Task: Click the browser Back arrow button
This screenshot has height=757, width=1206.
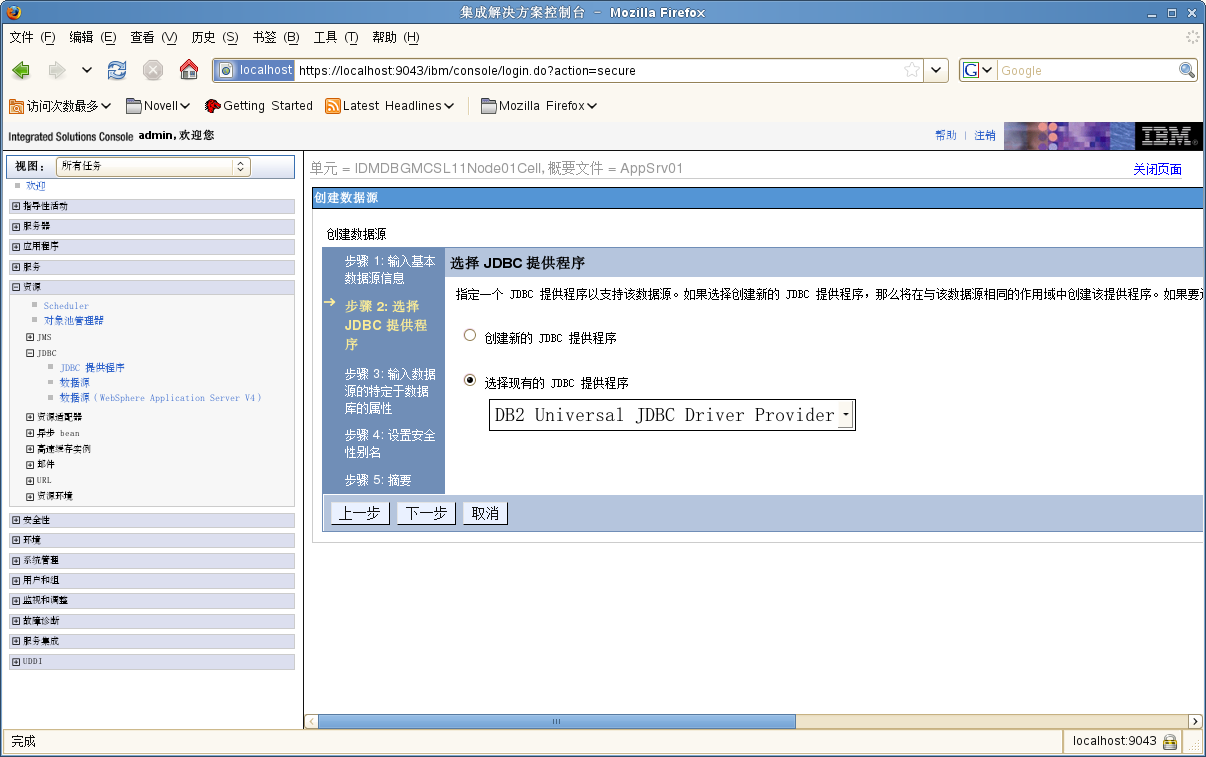Action: (x=21, y=70)
